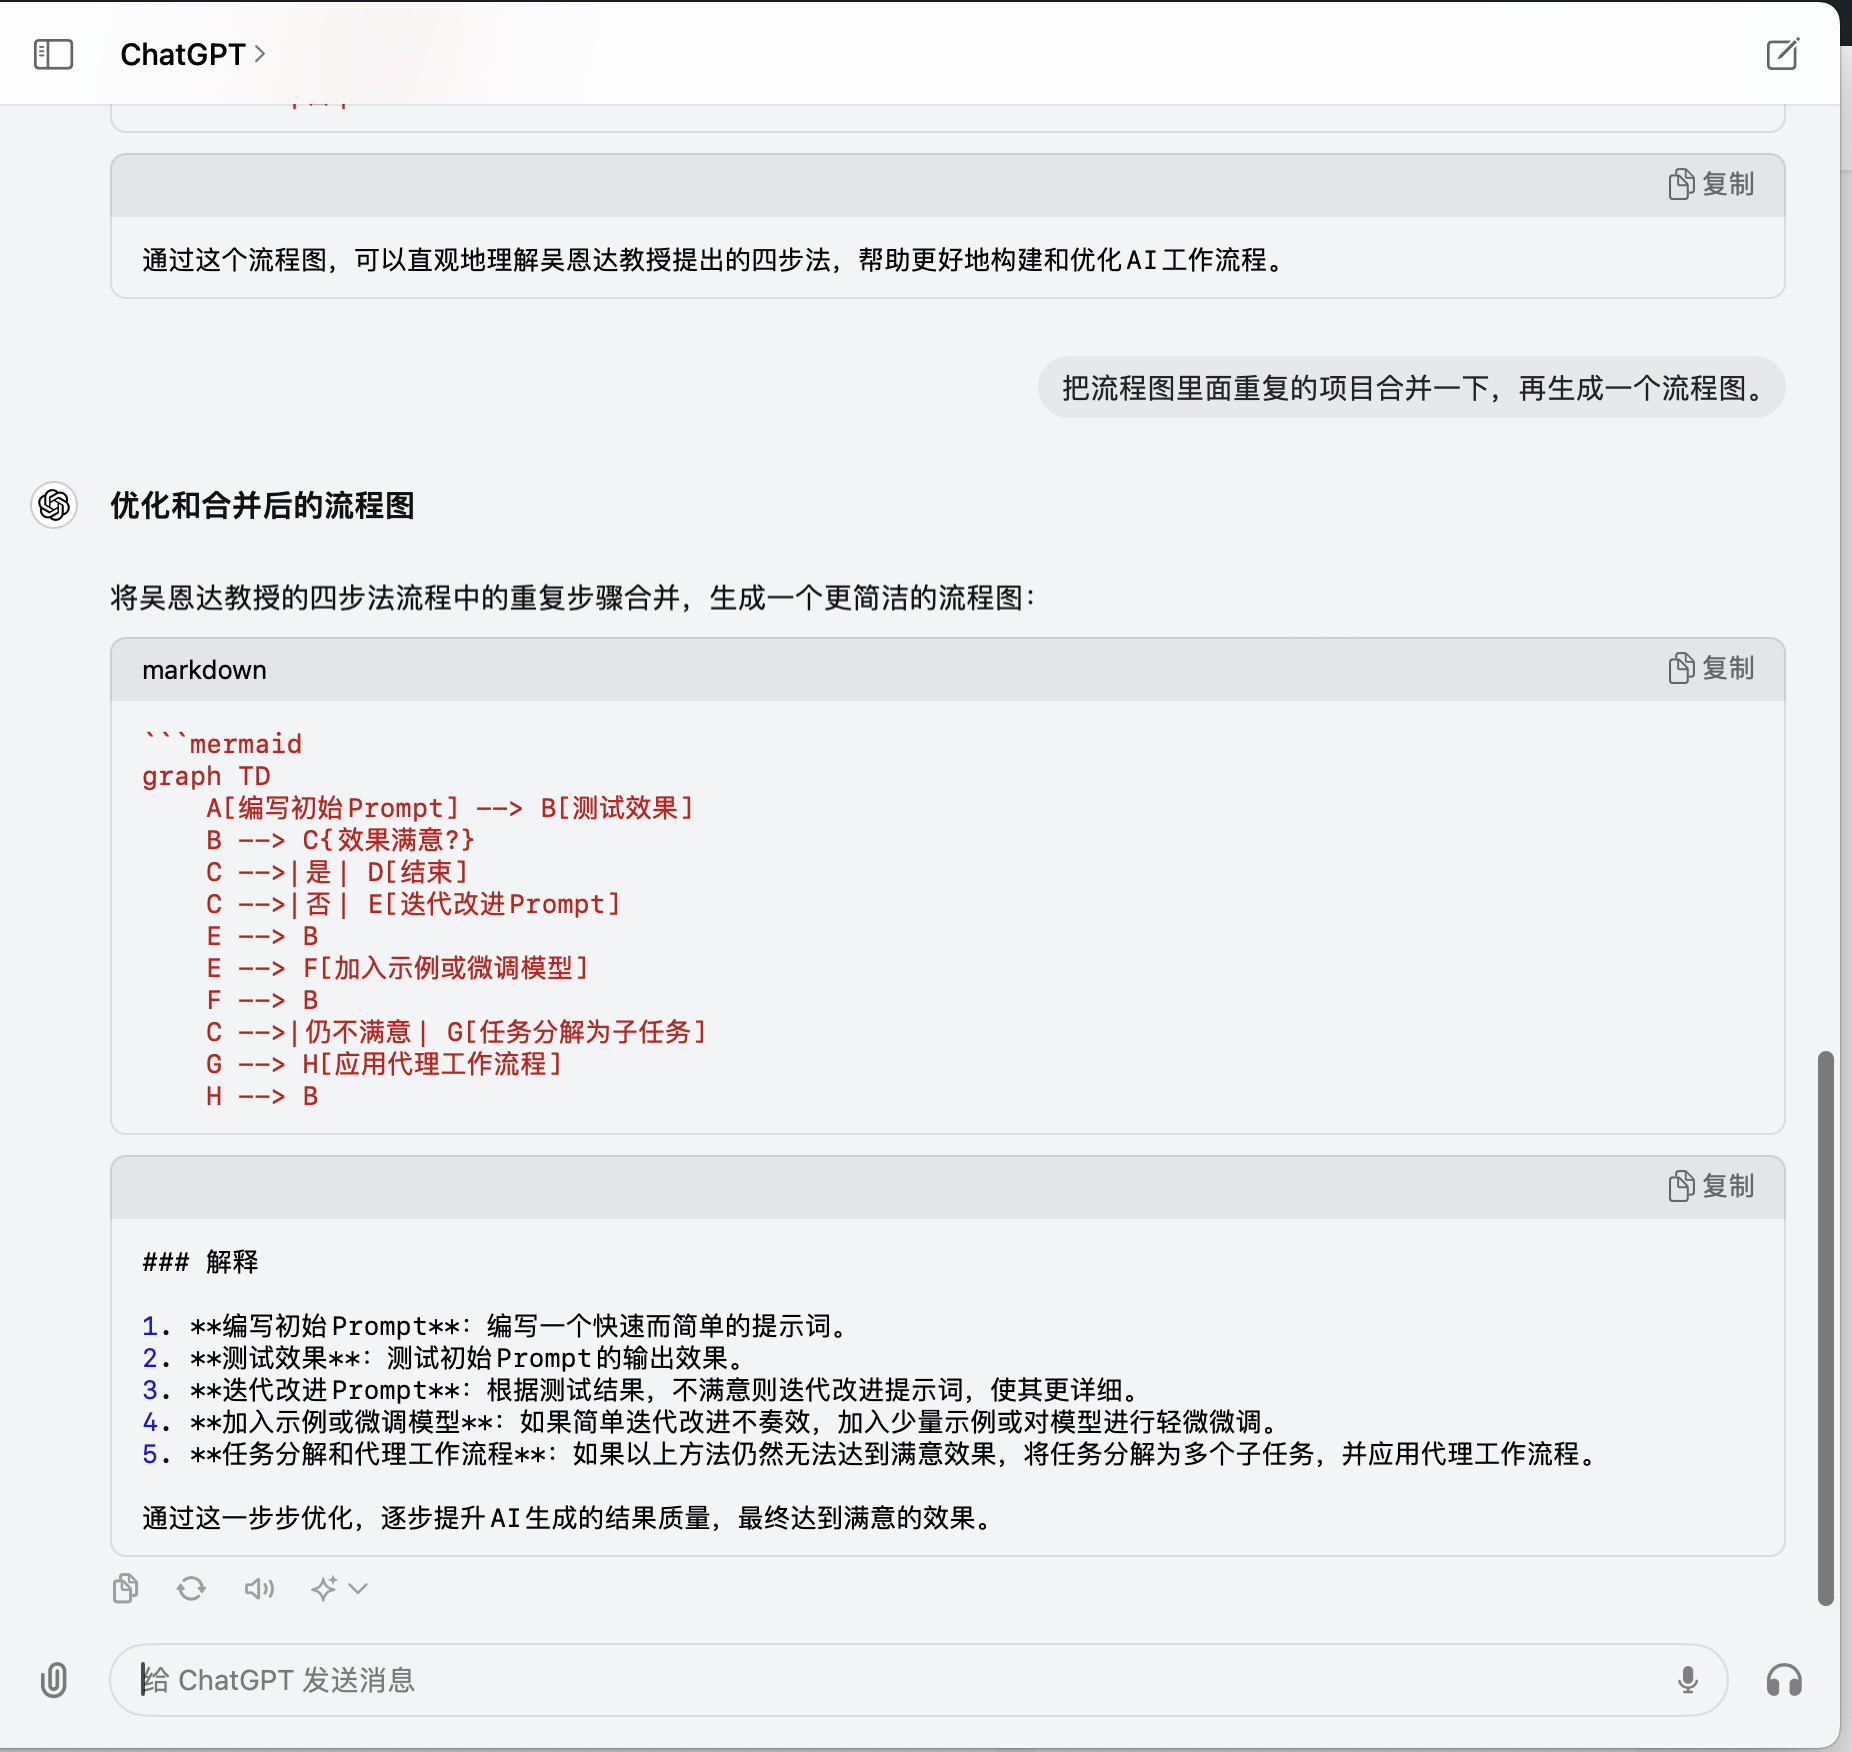Start dictation with the microphone icon

[1688, 1680]
